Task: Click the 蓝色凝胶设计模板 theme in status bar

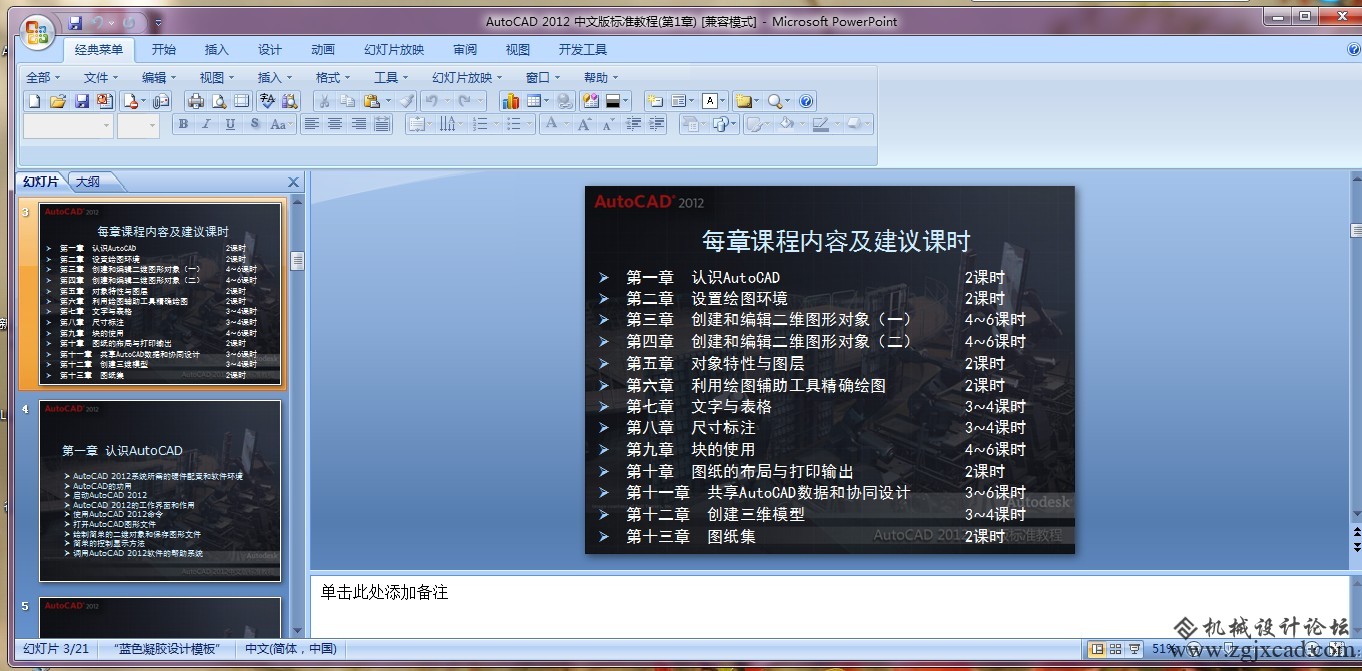Action: coord(167,649)
